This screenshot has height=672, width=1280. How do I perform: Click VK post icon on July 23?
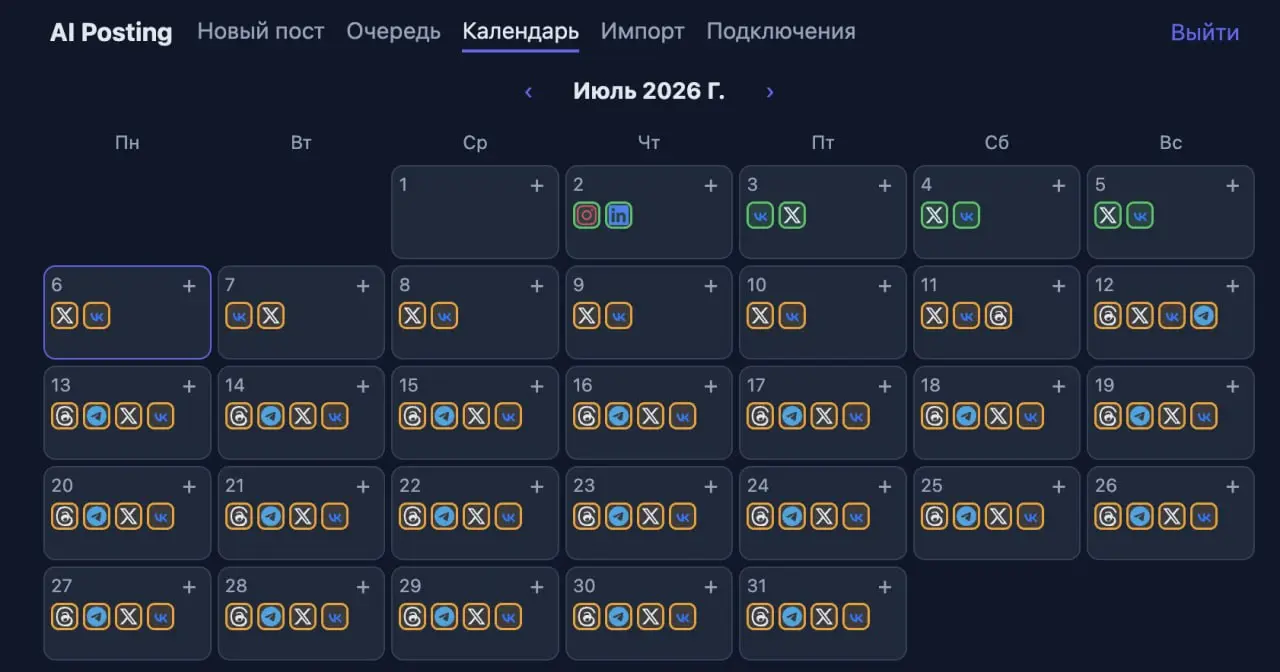683,516
